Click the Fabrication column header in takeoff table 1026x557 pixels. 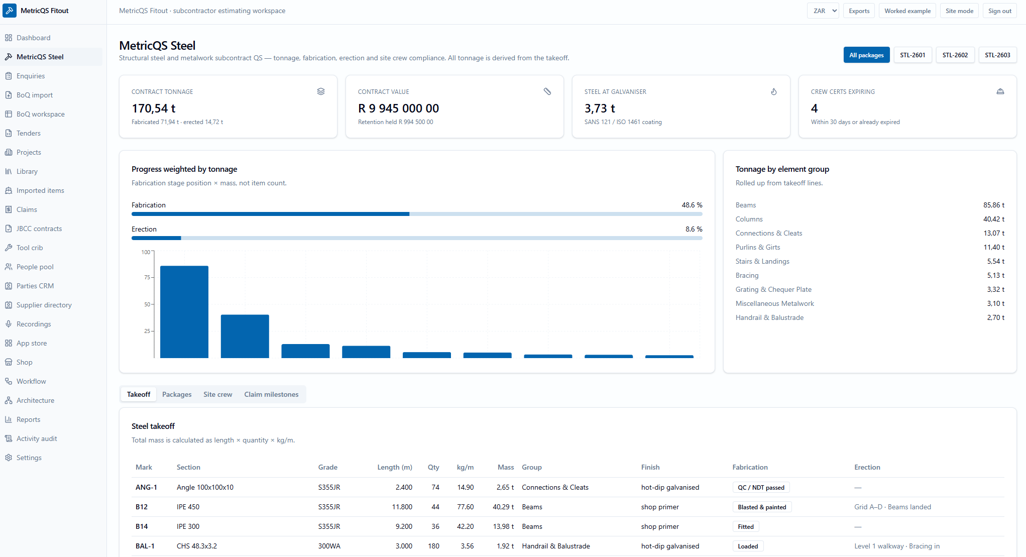(x=750, y=467)
